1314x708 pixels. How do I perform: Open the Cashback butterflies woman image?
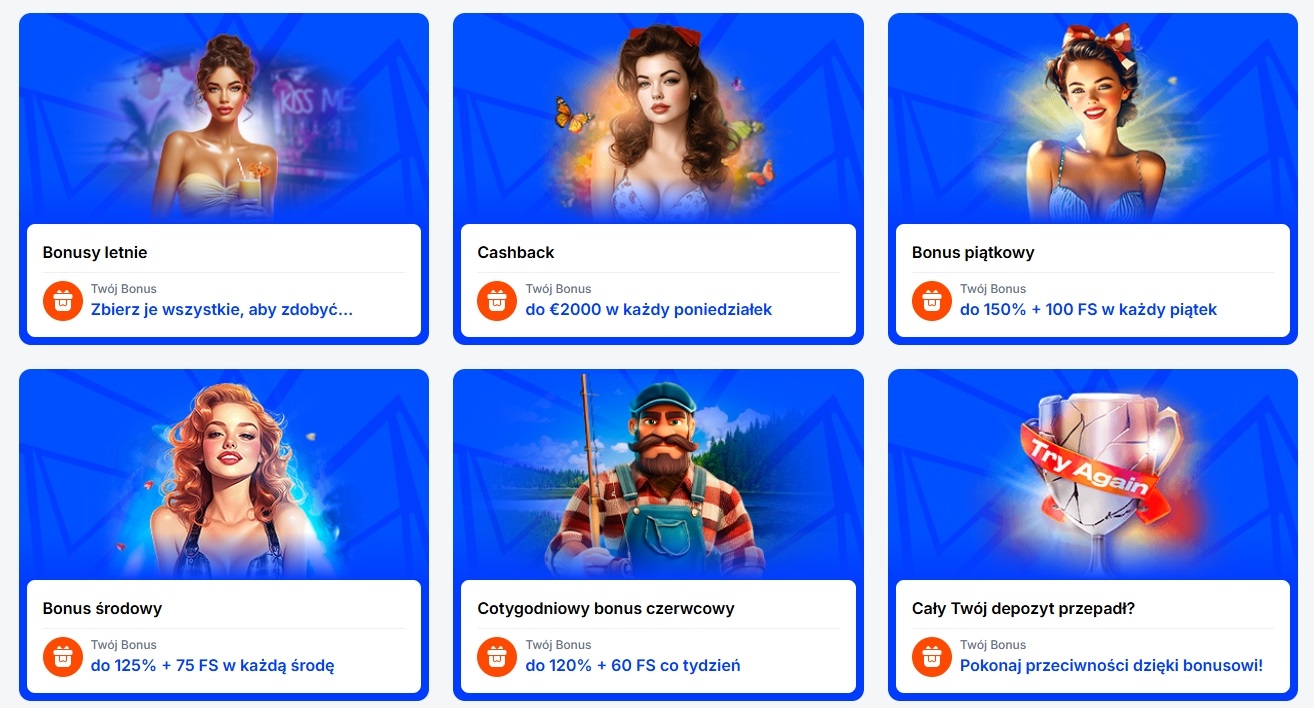click(658, 119)
